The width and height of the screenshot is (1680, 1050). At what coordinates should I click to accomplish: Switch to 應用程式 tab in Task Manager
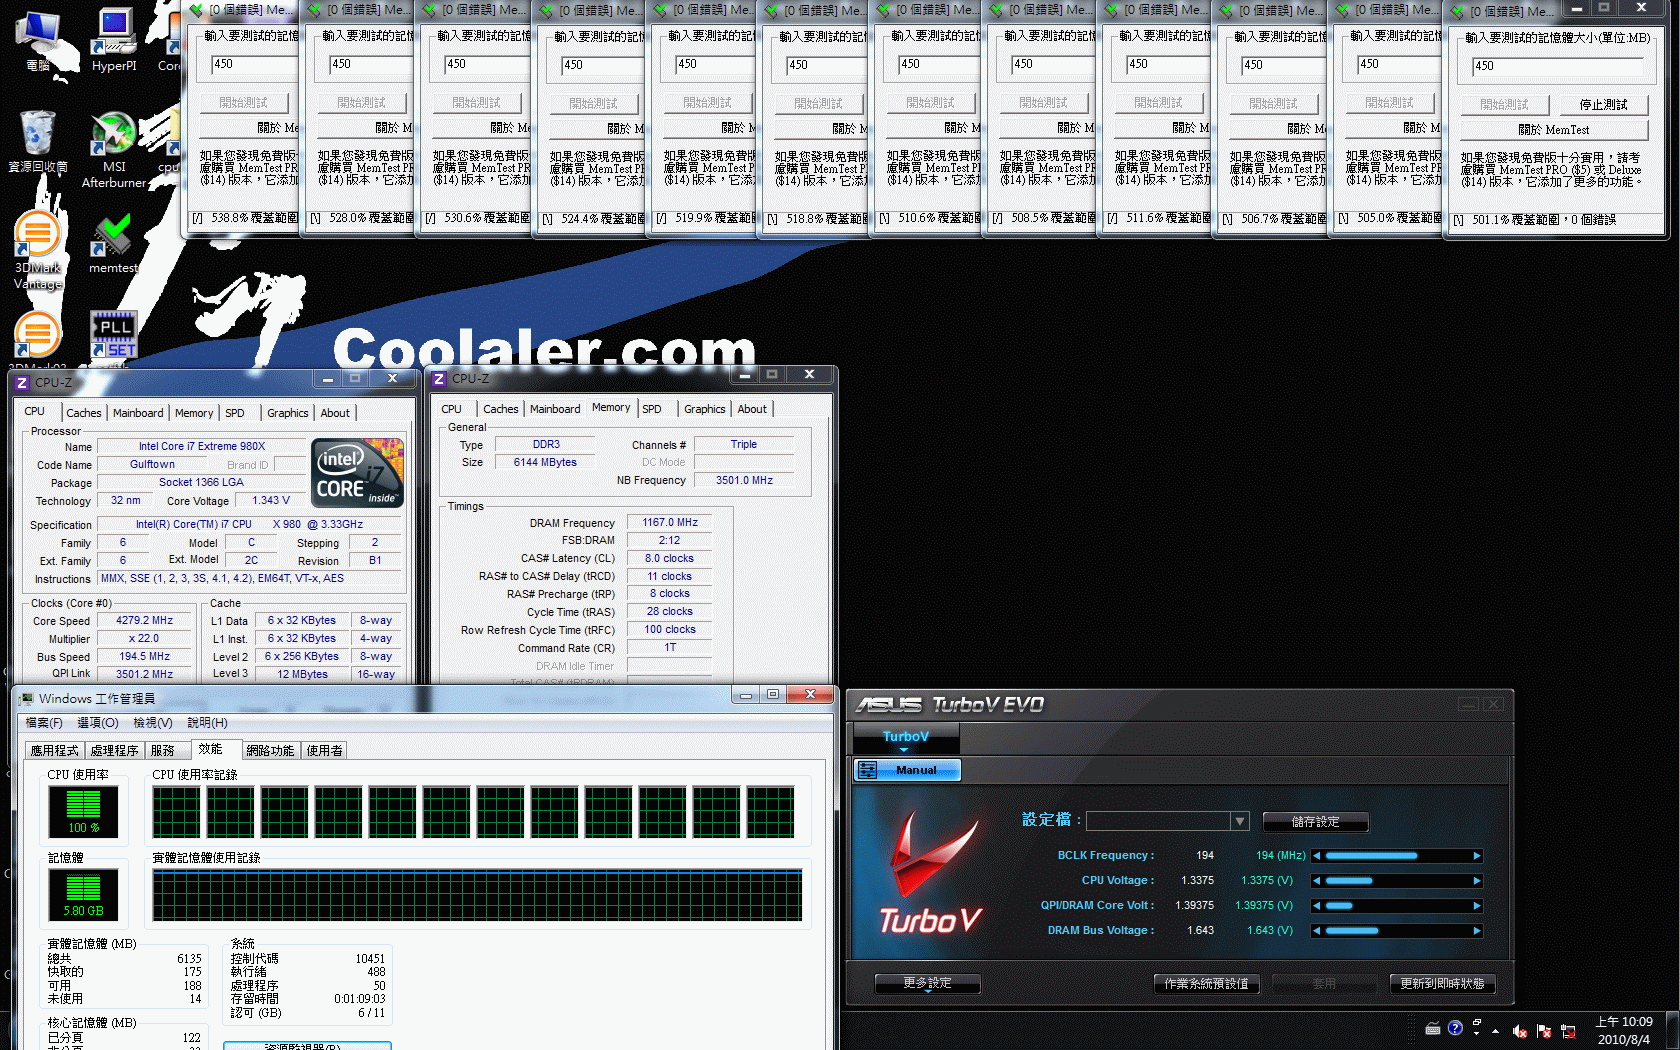(x=54, y=750)
